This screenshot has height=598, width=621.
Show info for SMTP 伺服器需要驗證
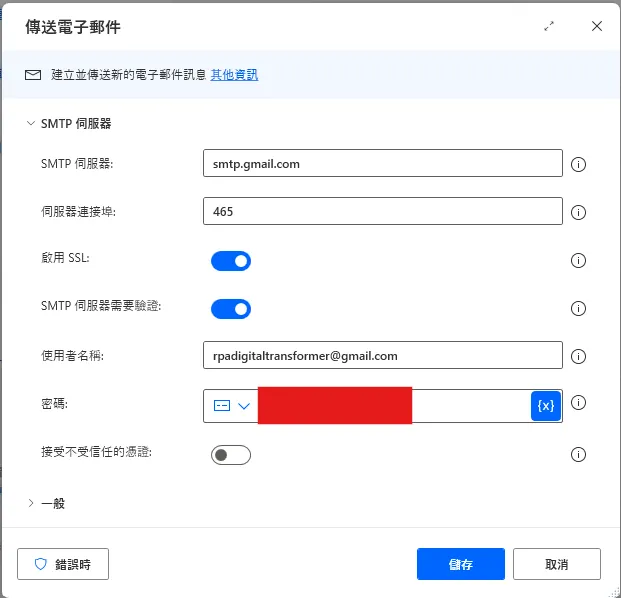click(x=577, y=309)
